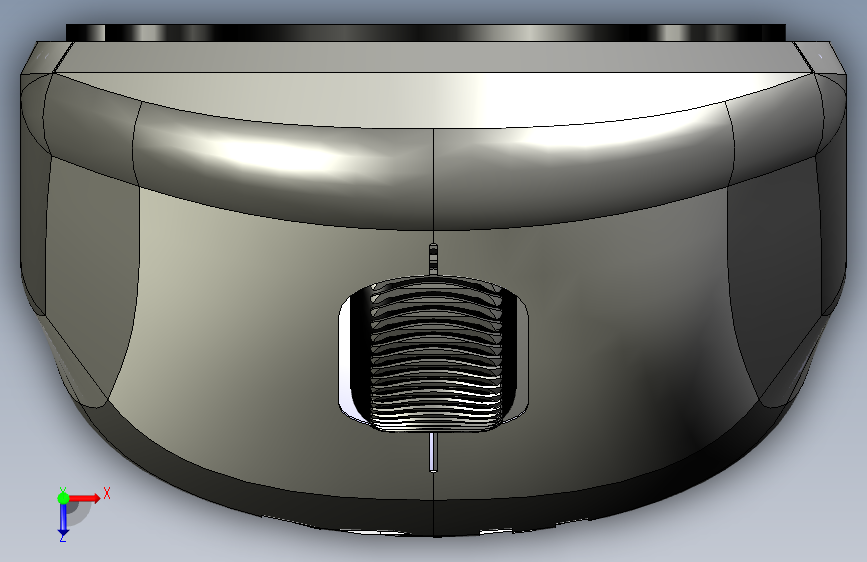Select the thin pin below the threaded hole
867x562 pixels.
[434, 452]
